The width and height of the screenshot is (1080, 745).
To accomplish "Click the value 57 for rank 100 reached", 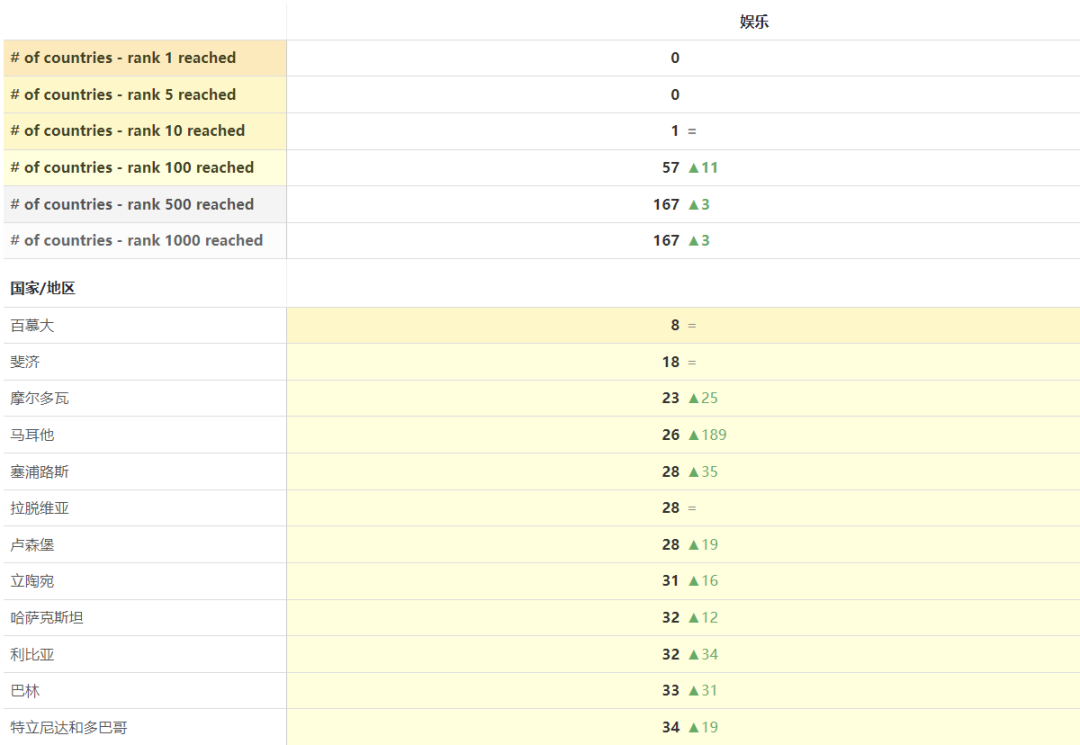I will coord(671,167).
